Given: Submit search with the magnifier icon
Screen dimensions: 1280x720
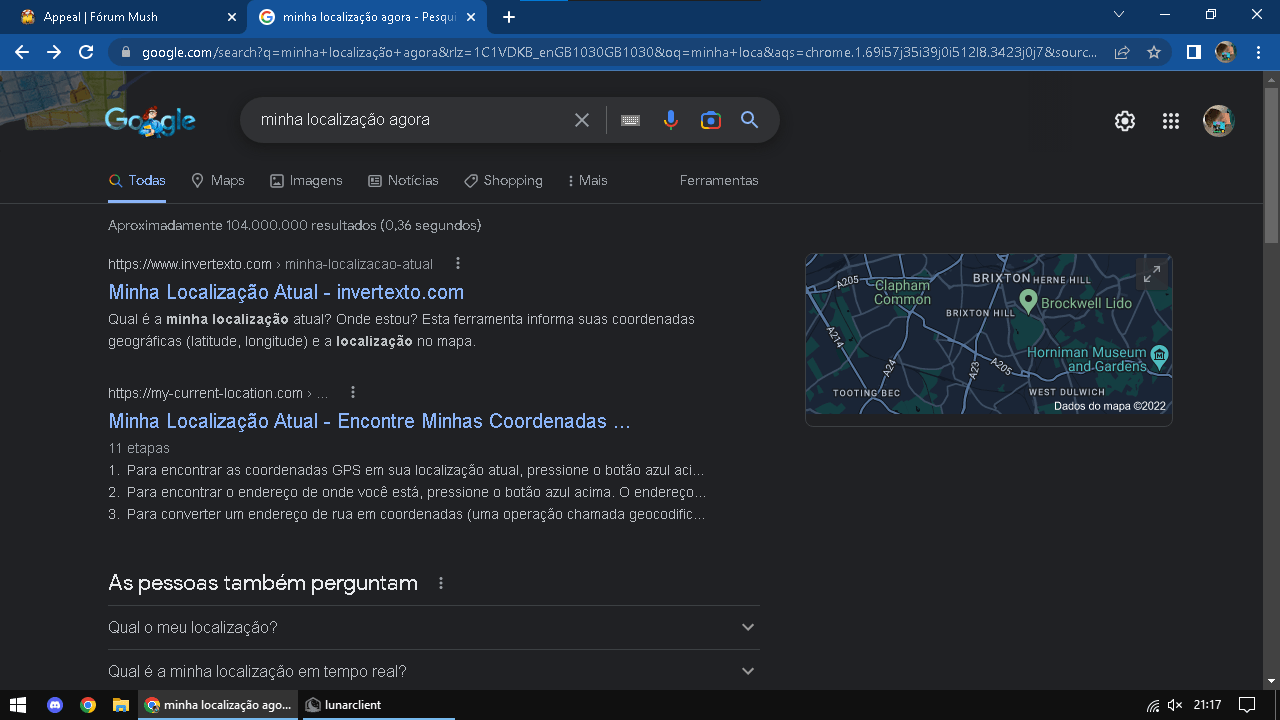Looking at the screenshot, I should pos(750,120).
